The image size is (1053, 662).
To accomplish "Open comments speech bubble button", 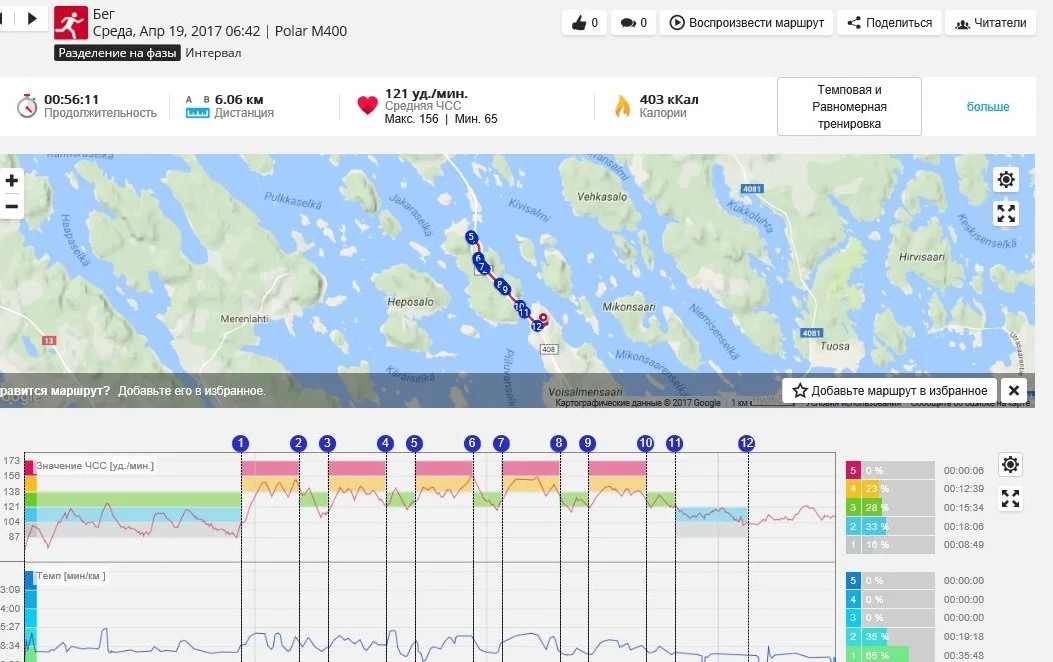I will pyautogui.click(x=633, y=23).
